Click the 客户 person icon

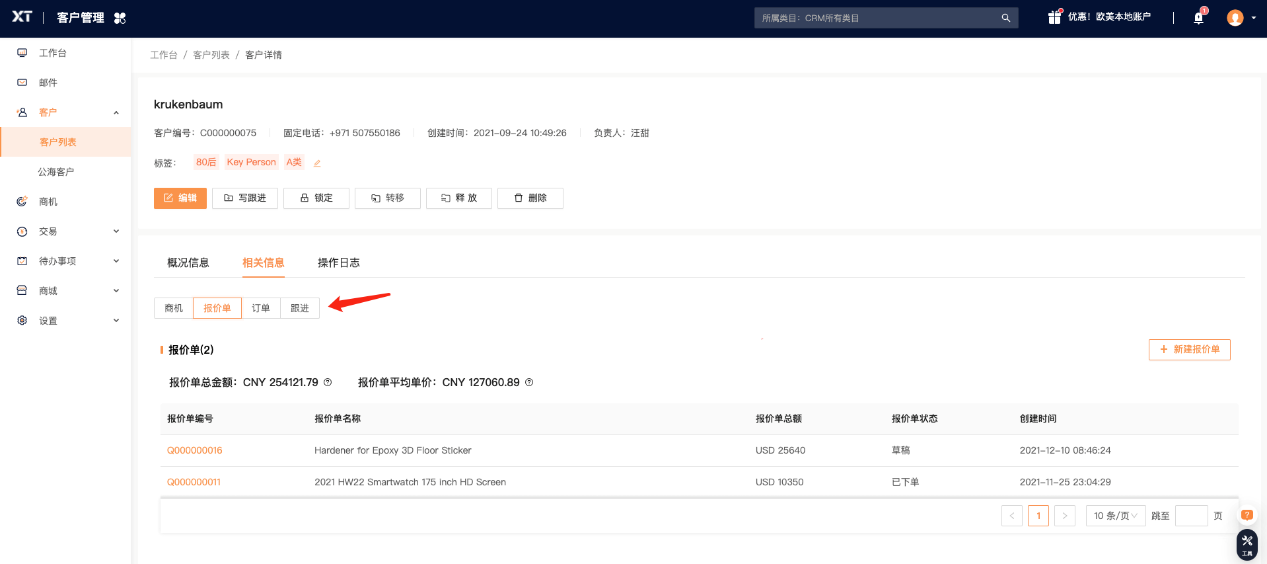coord(22,112)
